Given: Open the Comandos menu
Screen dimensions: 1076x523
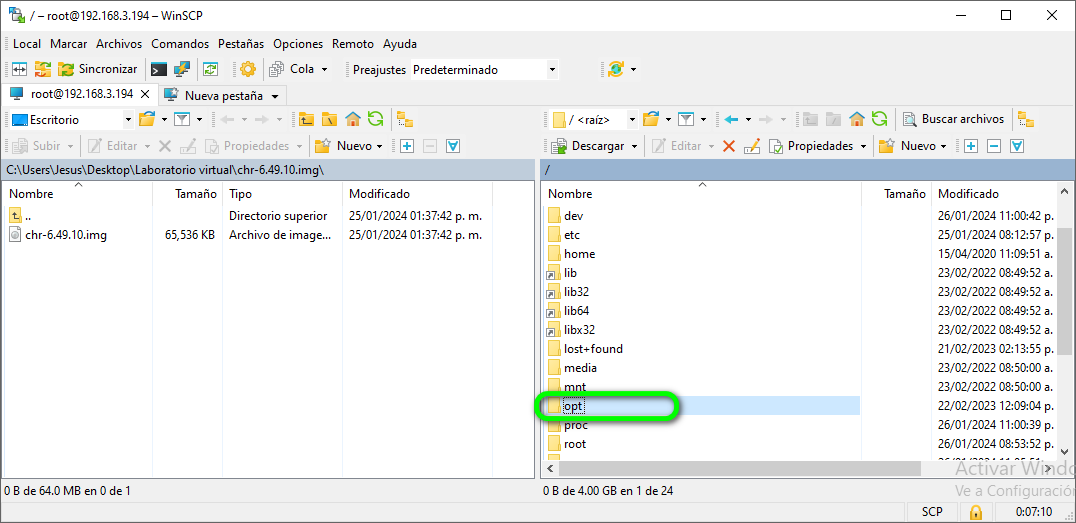Looking at the screenshot, I should tap(180, 44).
